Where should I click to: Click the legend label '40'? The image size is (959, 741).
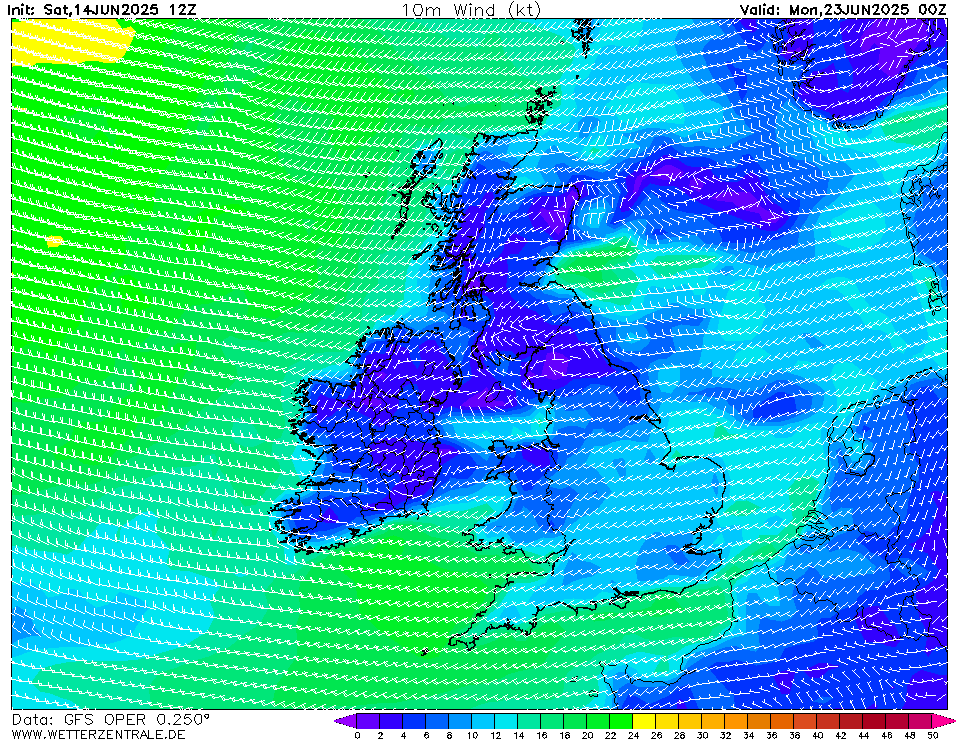point(818,735)
